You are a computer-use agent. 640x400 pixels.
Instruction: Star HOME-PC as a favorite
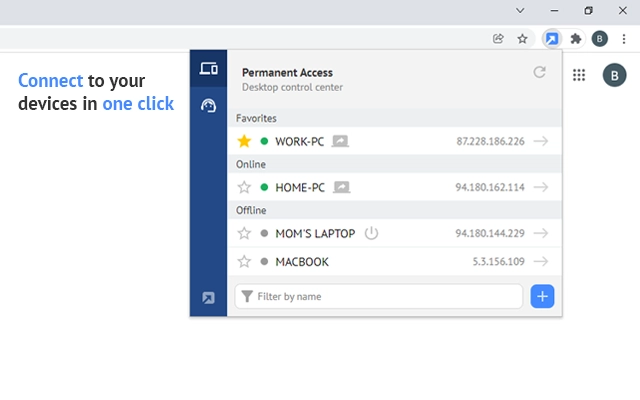244,187
